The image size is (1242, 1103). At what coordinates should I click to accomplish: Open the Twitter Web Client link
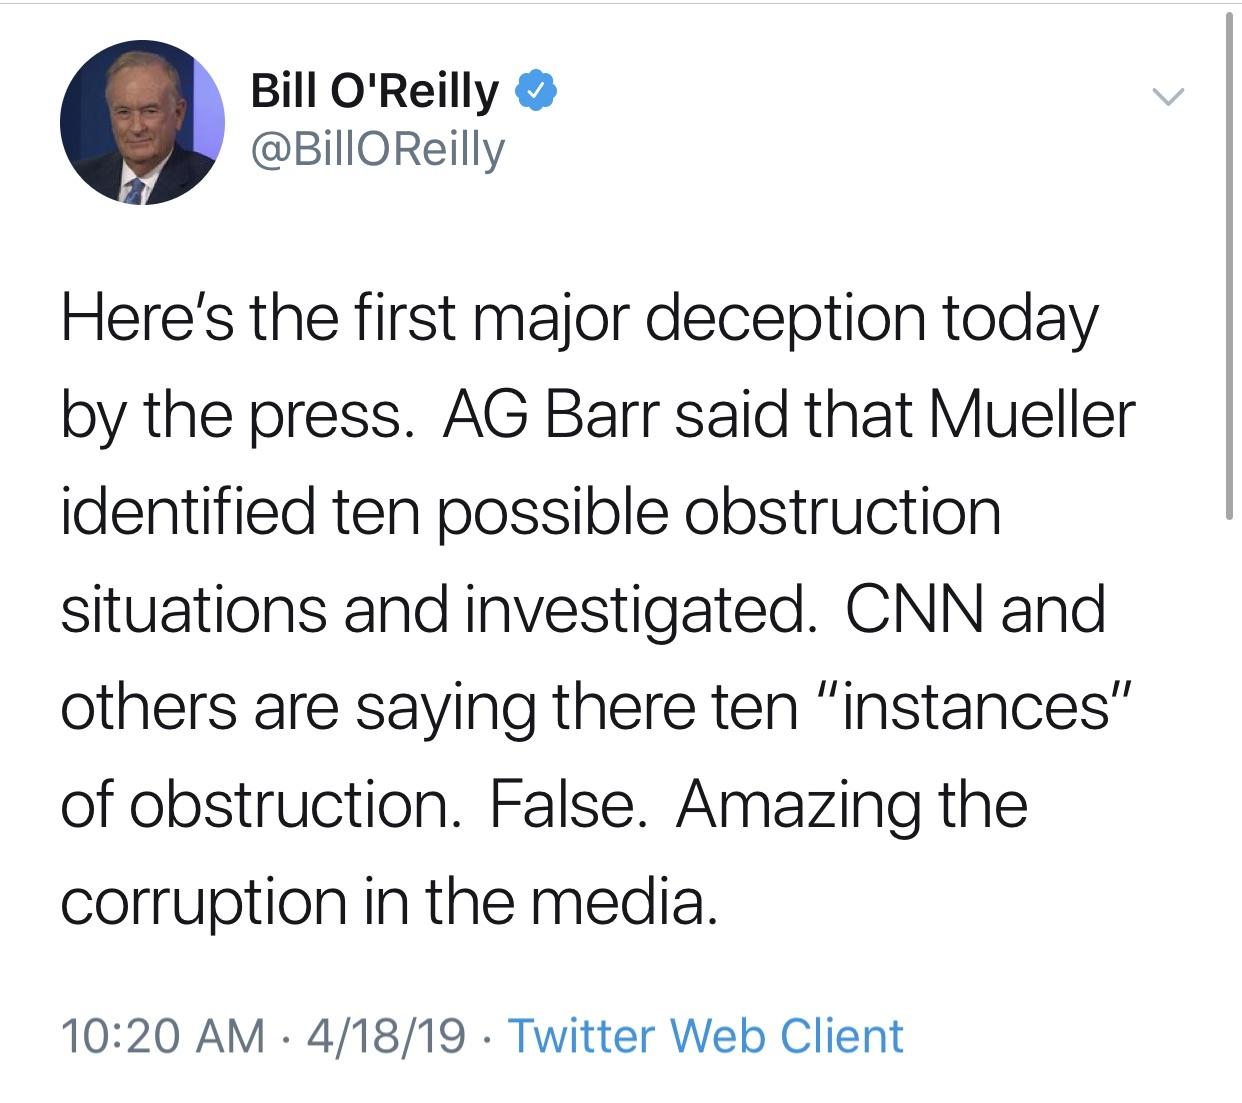pos(706,1036)
